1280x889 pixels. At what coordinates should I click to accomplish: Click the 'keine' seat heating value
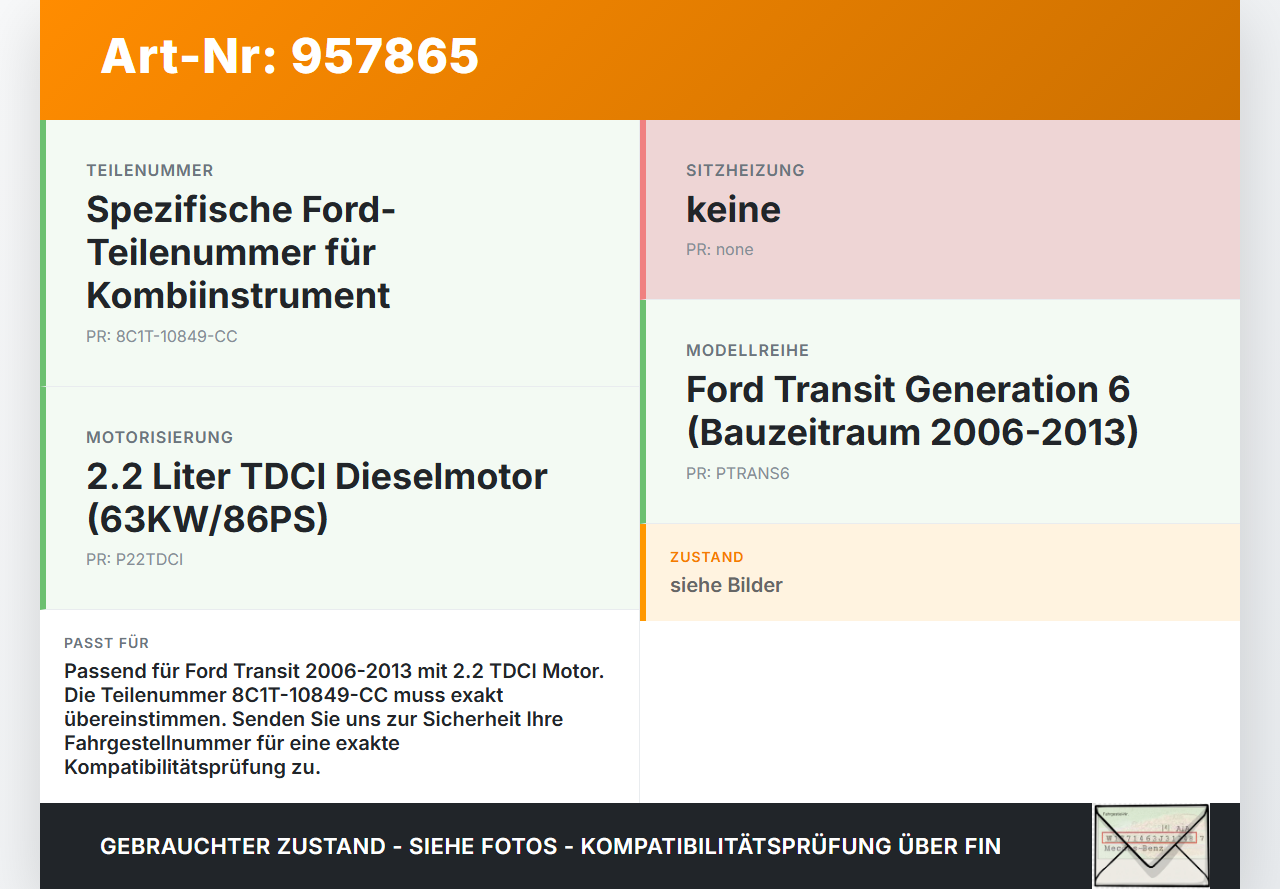point(733,210)
